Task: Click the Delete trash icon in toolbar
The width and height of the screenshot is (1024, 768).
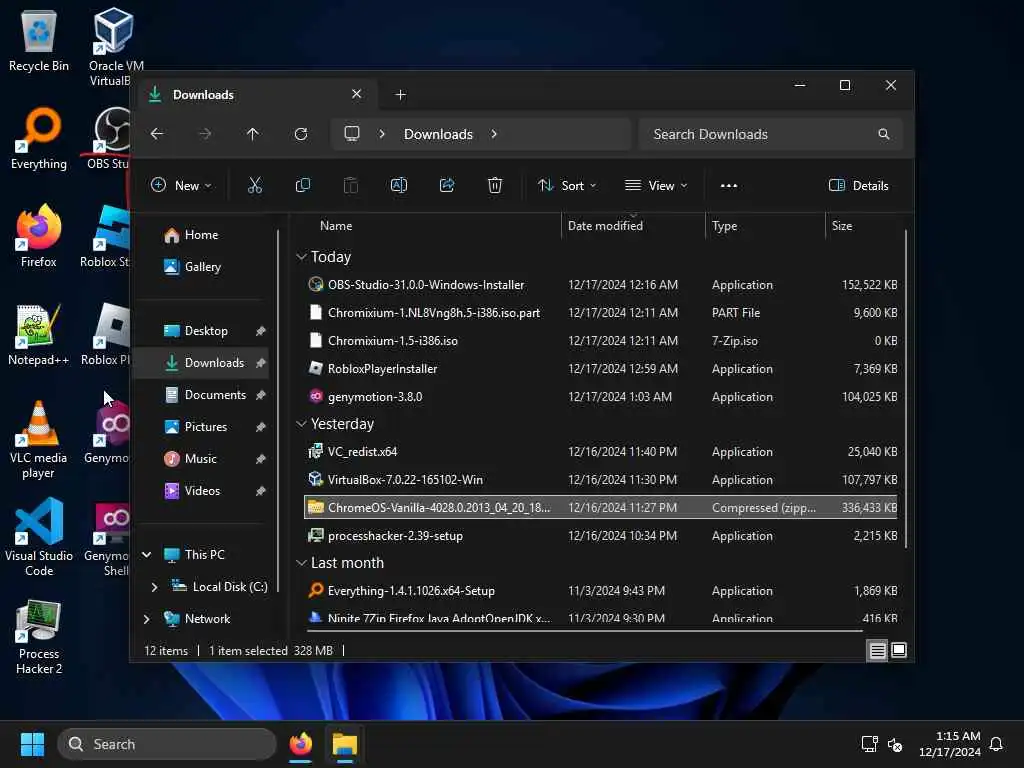Action: pyautogui.click(x=495, y=185)
